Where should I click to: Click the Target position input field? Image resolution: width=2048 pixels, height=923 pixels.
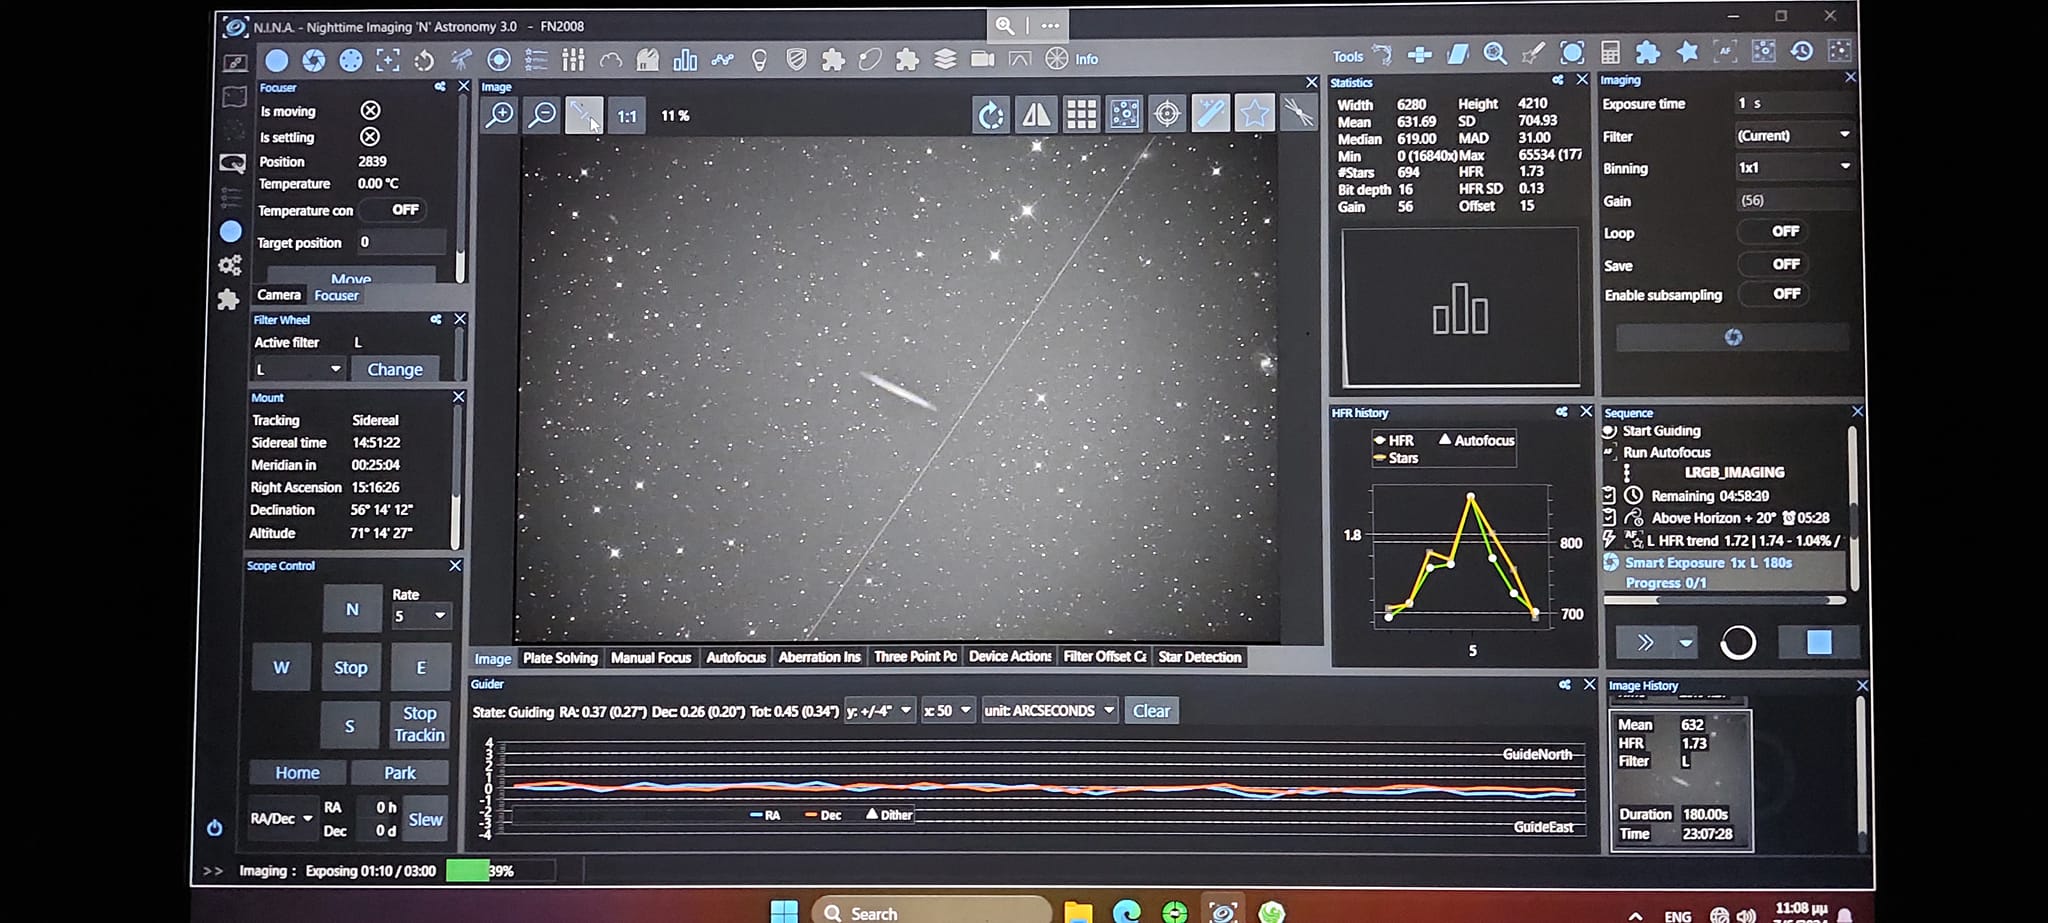coord(401,242)
